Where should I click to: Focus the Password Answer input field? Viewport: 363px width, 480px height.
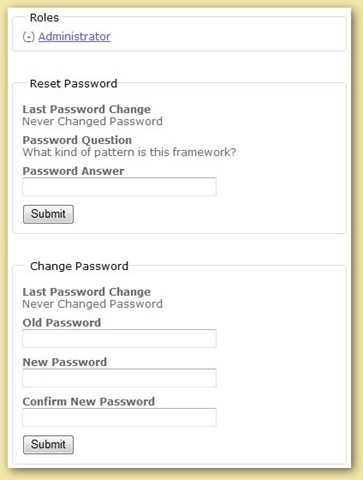119,187
